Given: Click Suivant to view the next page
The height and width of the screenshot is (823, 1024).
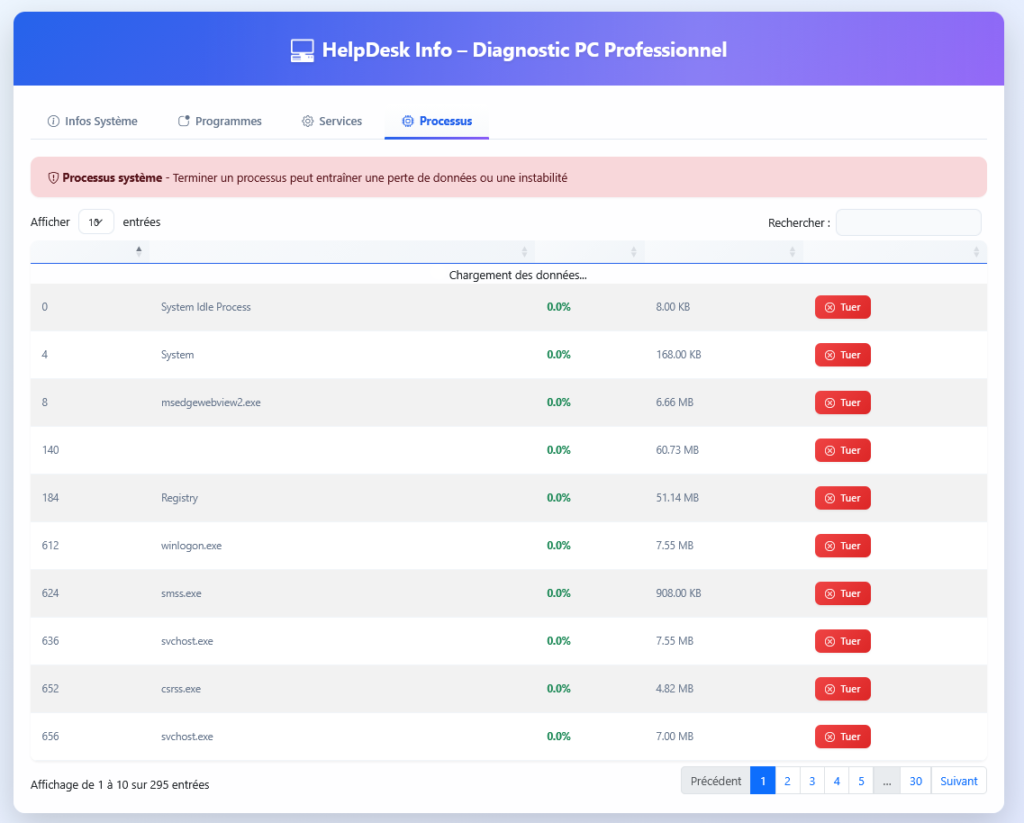Looking at the screenshot, I should 958,781.
